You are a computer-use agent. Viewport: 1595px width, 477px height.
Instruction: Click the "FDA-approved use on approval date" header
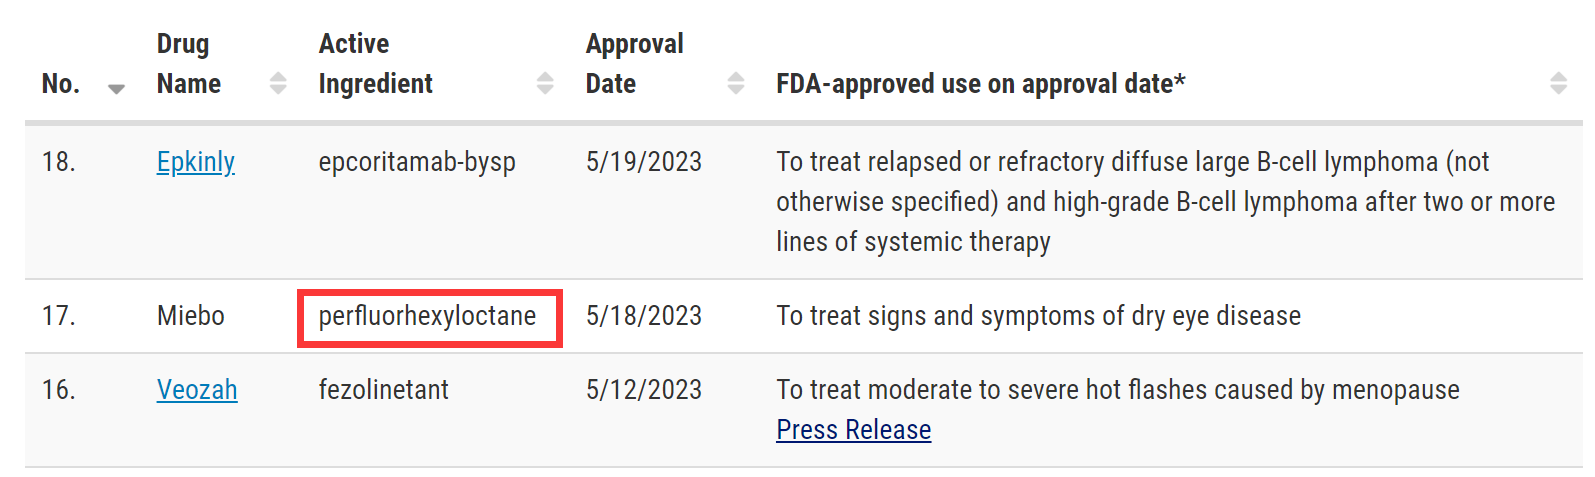980,84
